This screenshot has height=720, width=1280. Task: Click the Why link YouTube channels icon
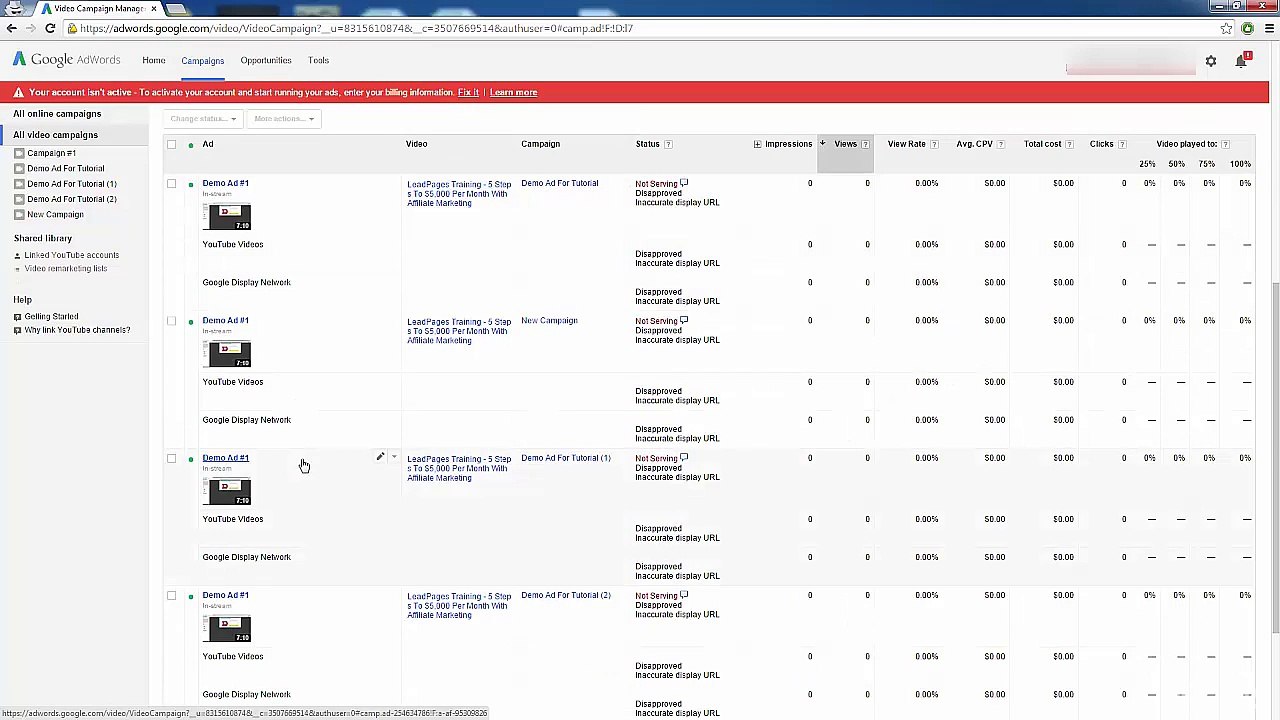[17, 330]
